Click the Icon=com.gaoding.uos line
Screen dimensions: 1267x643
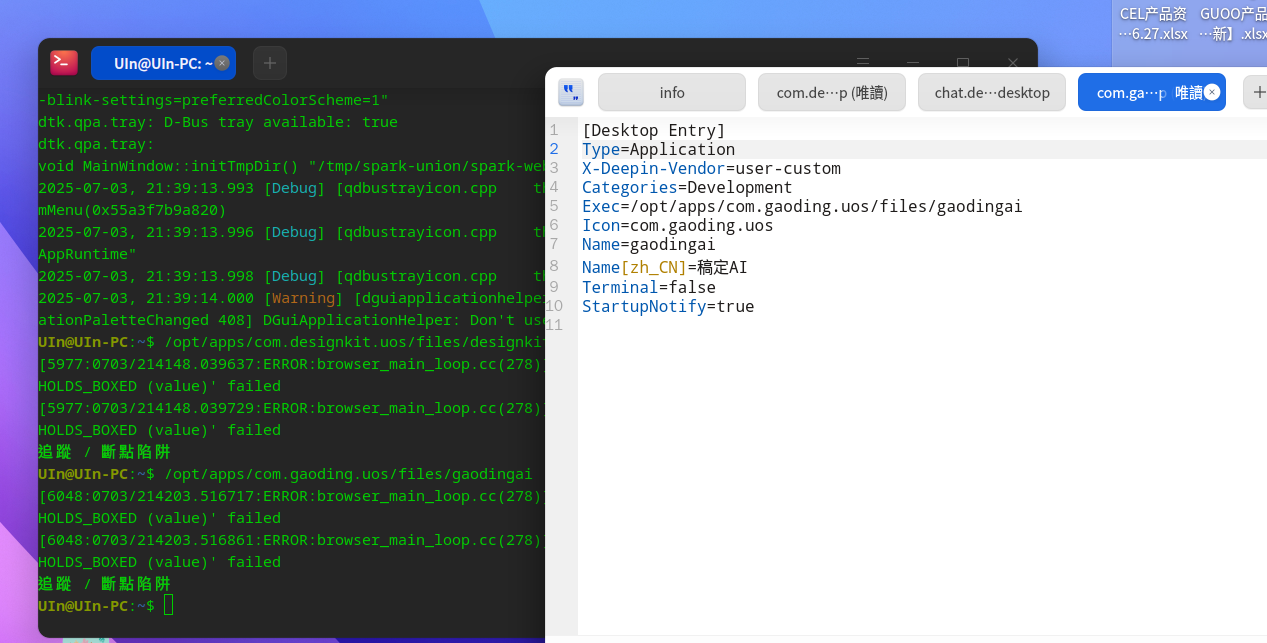click(678, 225)
